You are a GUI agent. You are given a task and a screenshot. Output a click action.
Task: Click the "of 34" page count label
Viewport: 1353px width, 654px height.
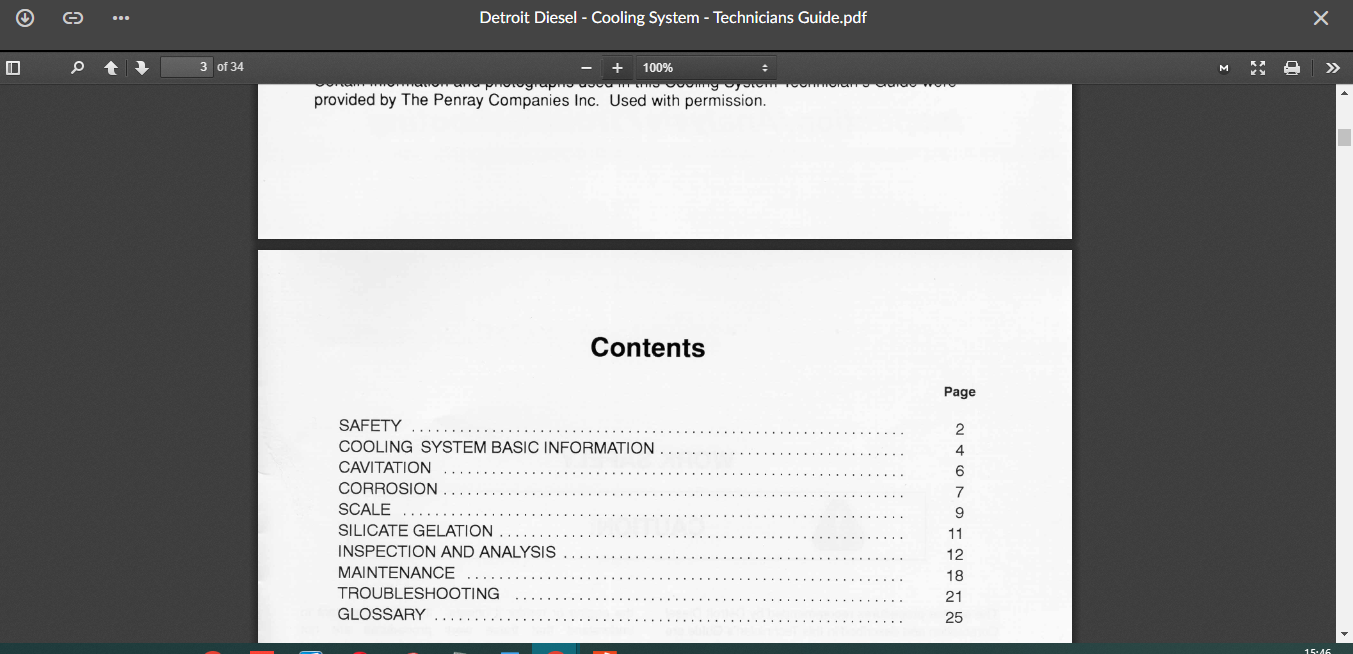coord(230,67)
